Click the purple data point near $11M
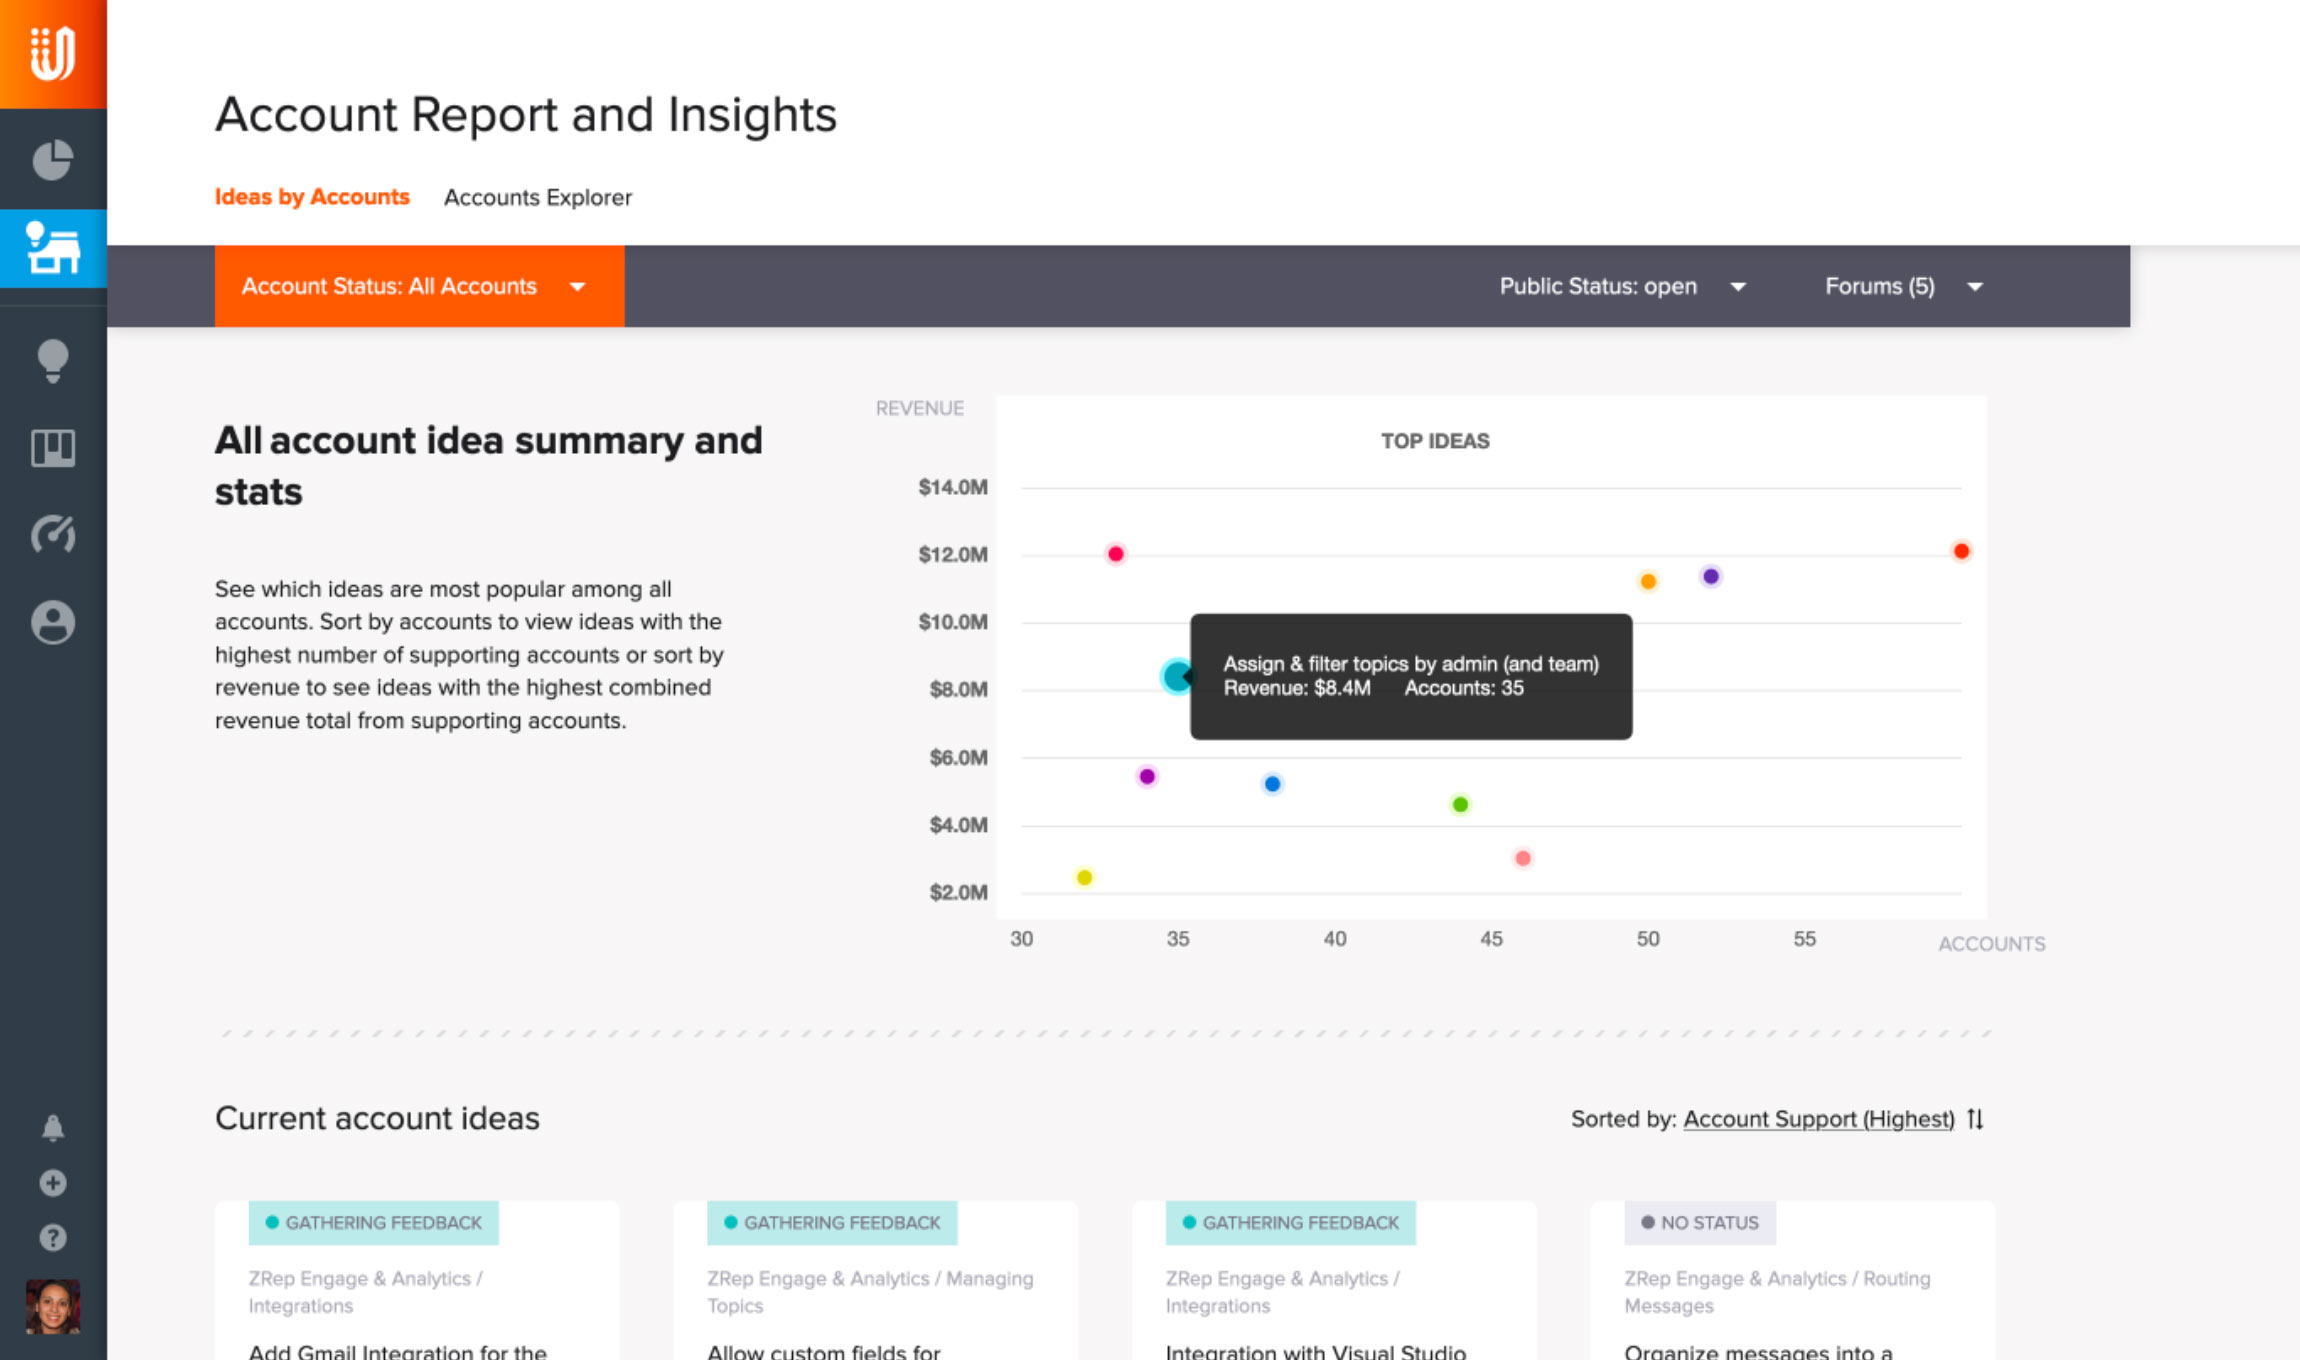2300x1360 pixels. pyautogui.click(x=1711, y=576)
